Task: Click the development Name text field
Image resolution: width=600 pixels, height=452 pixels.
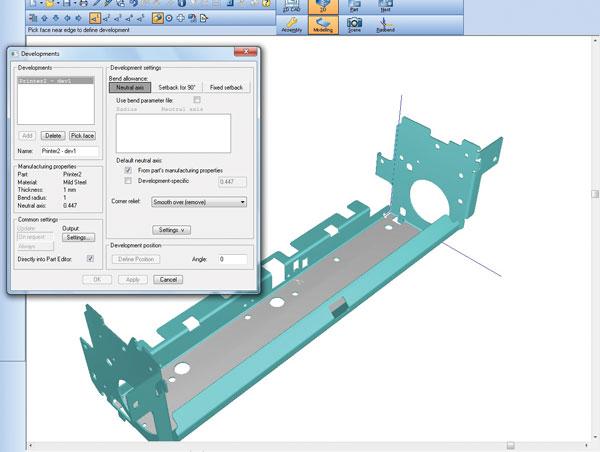Action: 71,151
